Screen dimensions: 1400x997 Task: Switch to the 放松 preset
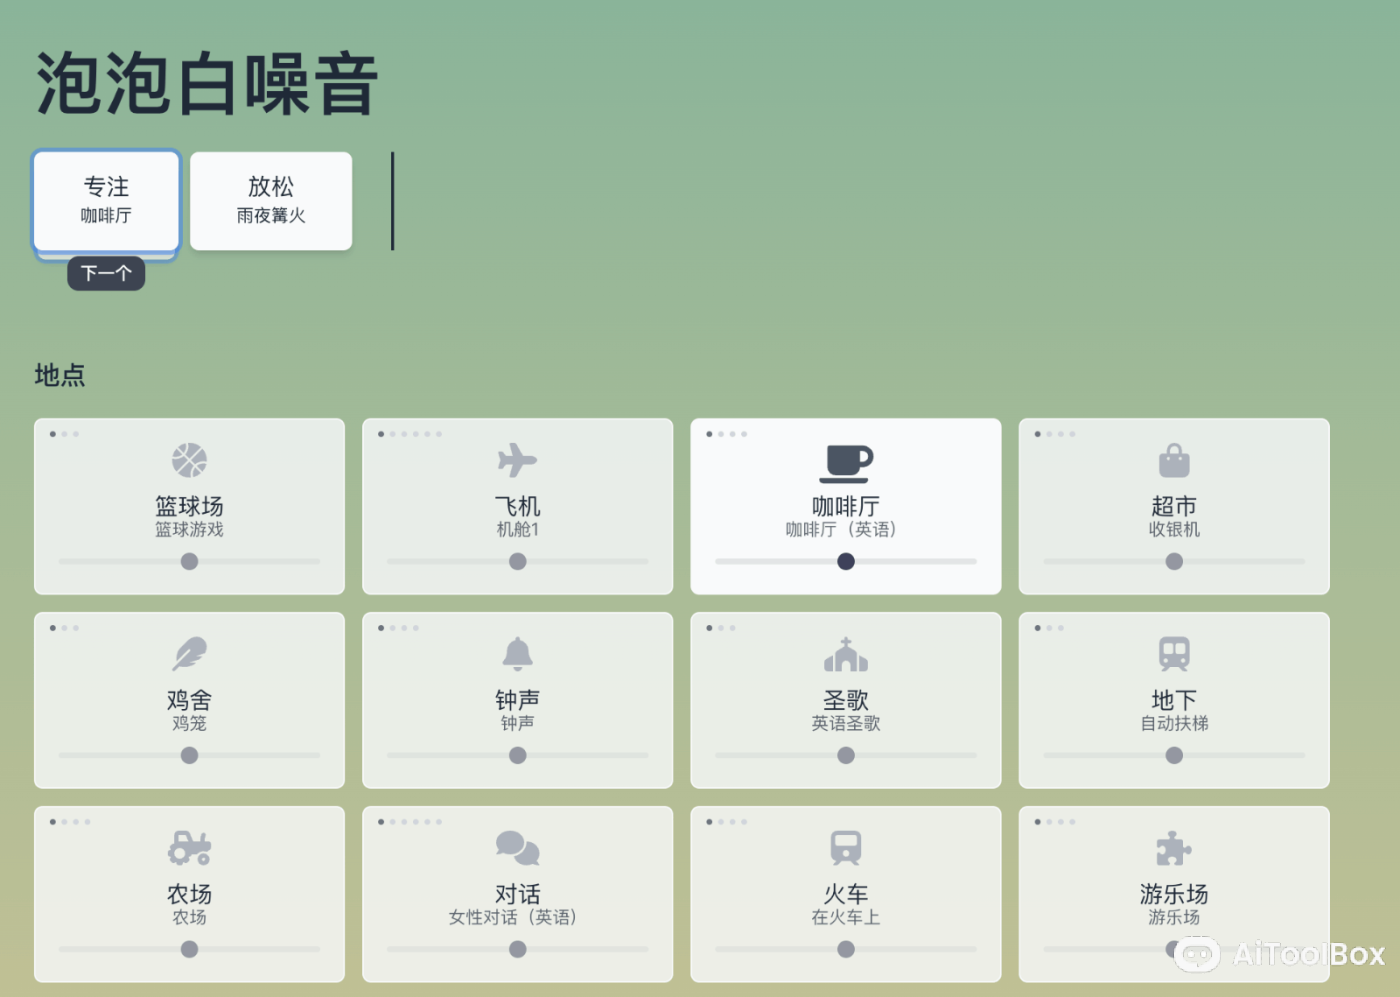click(270, 200)
